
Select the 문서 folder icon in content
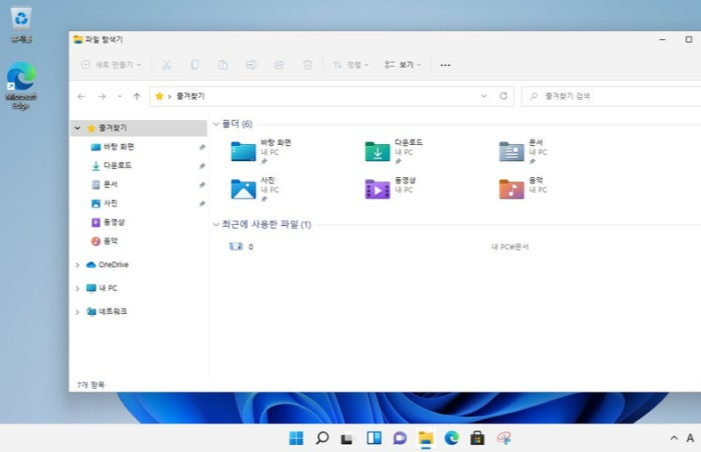point(511,151)
